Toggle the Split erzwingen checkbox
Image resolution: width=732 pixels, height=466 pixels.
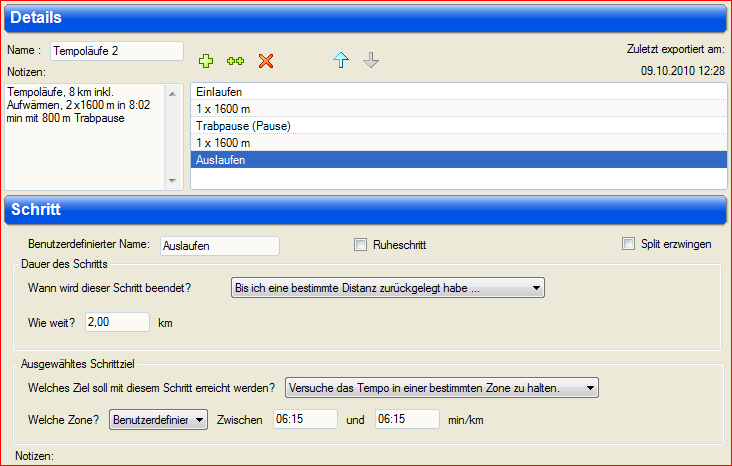pyautogui.click(x=628, y=244)
